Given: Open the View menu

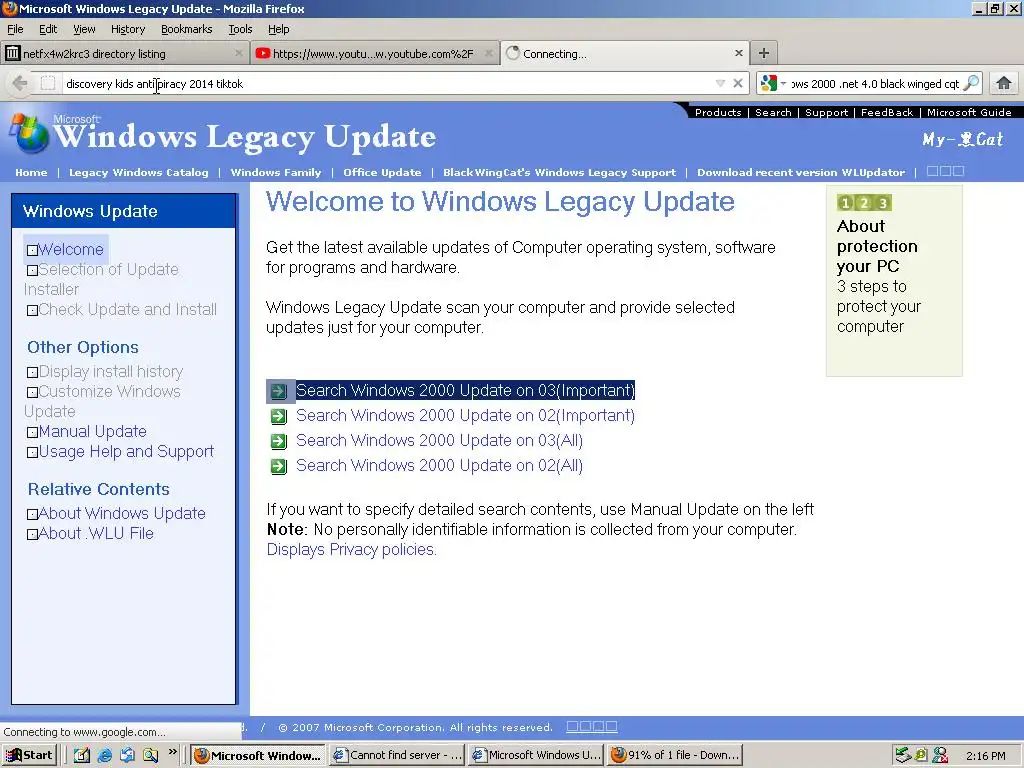Looking at the screenshot, I should point(84,29).
